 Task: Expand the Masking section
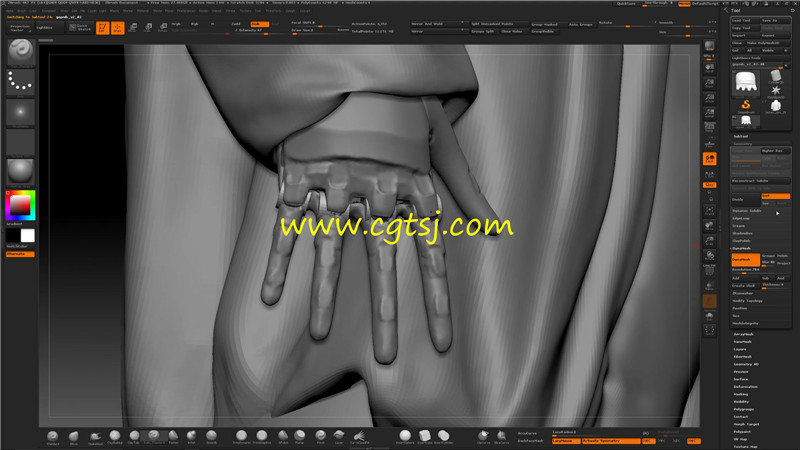741,394
